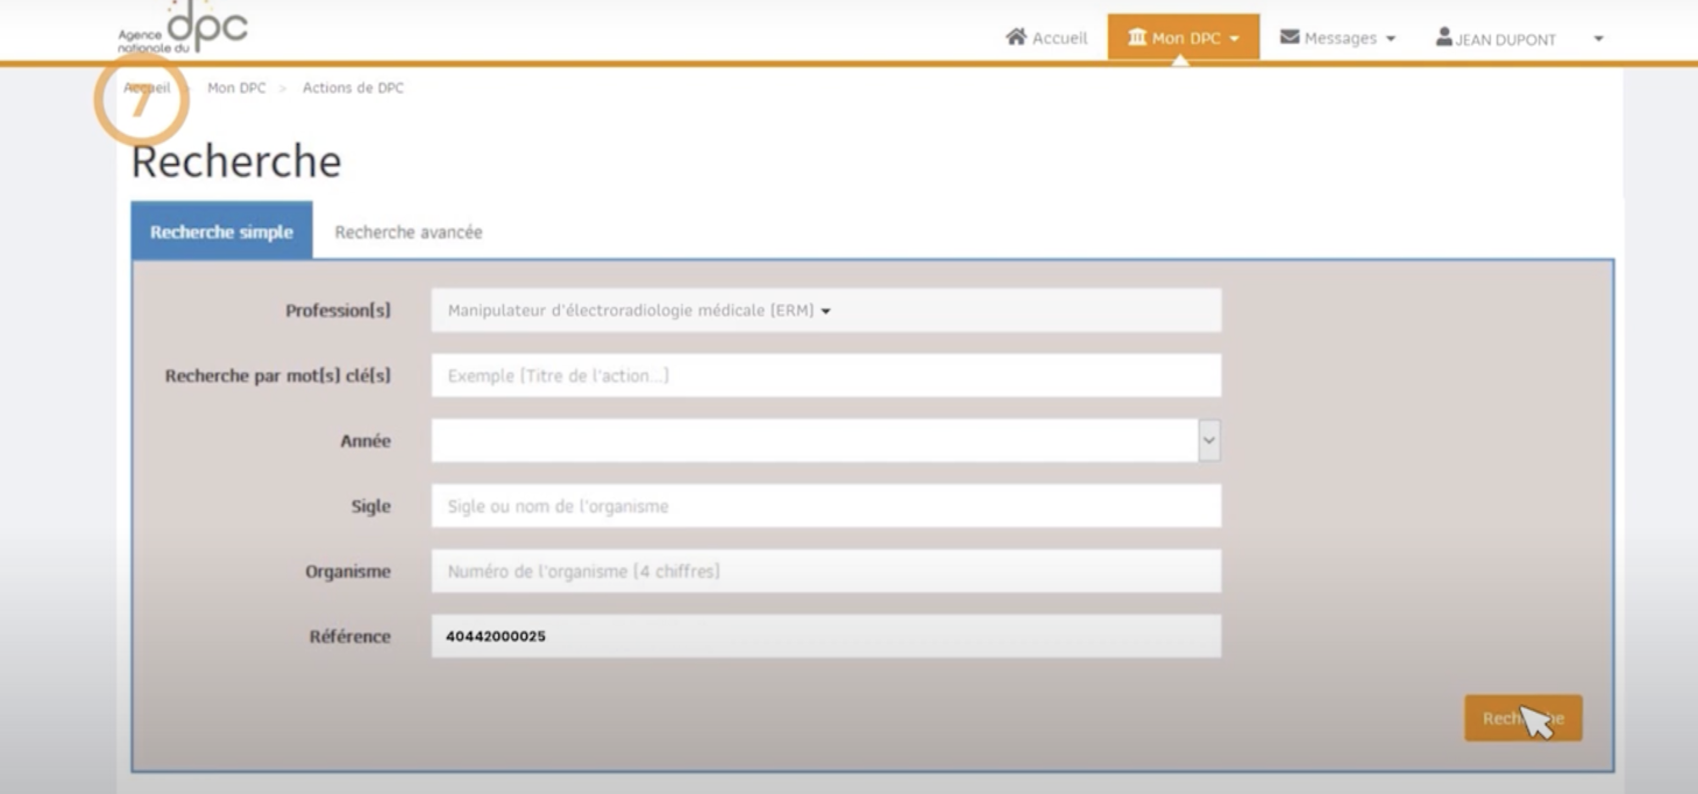Viewport: 1698px width, 794px height.
Task: Select the Recherche simple tab
Action: pyautogui.click(x=222, y=231)
